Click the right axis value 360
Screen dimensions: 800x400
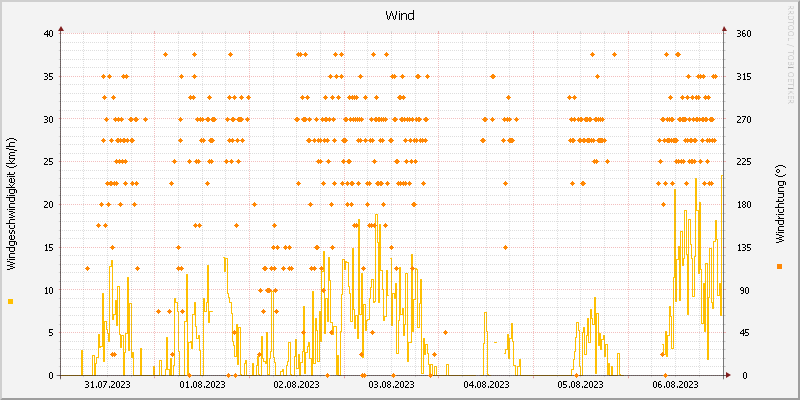point(744,34)
